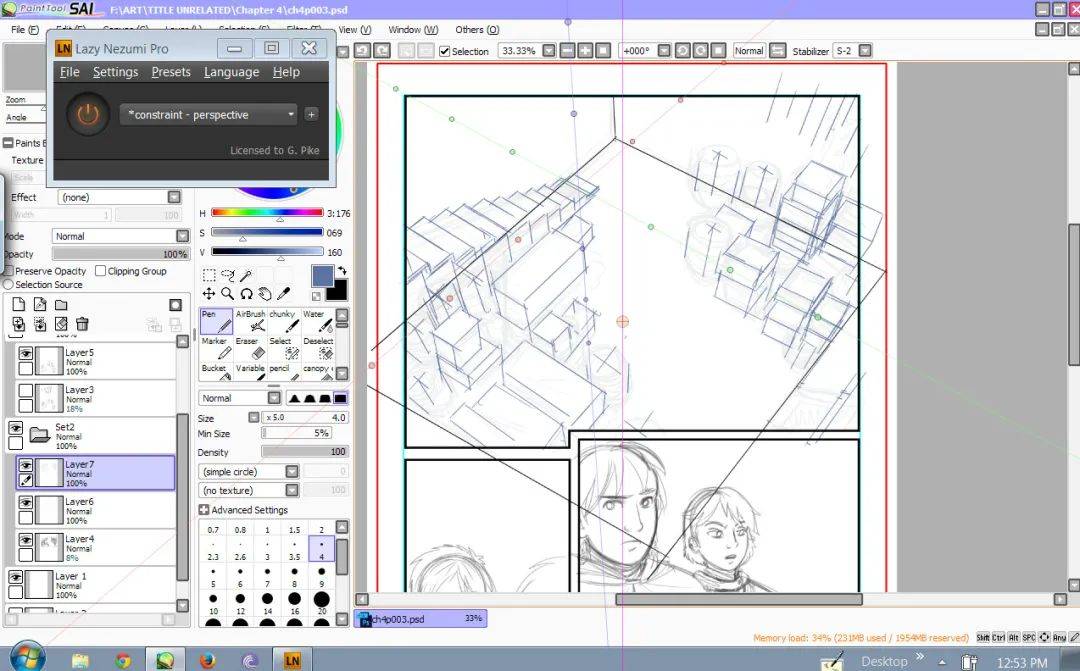Toggle visibility of the Set2 folder
The width and height of the screenshot is (1080, 671).
16,428
